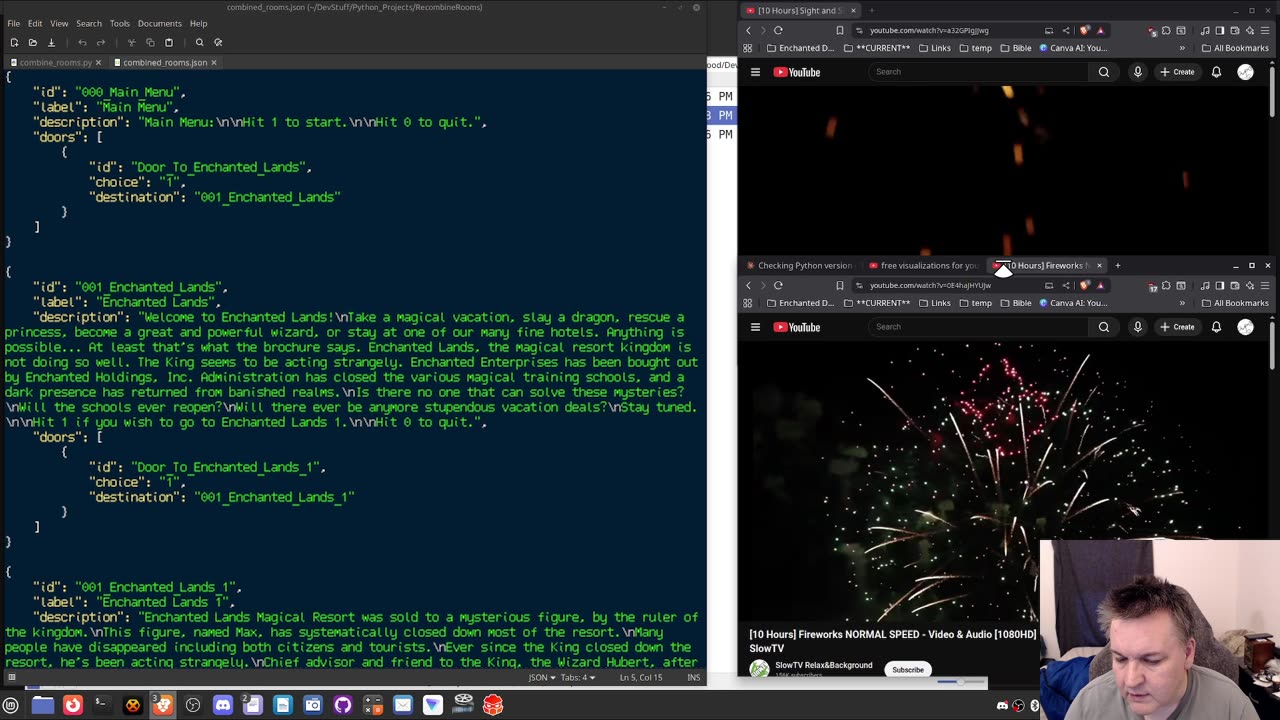Reload the page in the bottom browser

pos(778,285)
